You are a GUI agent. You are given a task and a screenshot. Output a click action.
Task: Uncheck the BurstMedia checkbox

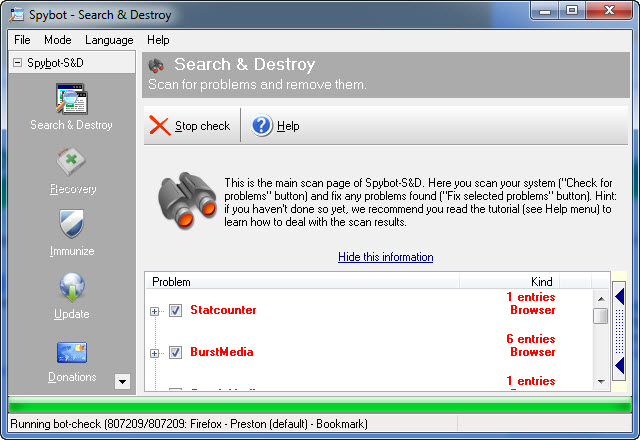click(176, 352)
